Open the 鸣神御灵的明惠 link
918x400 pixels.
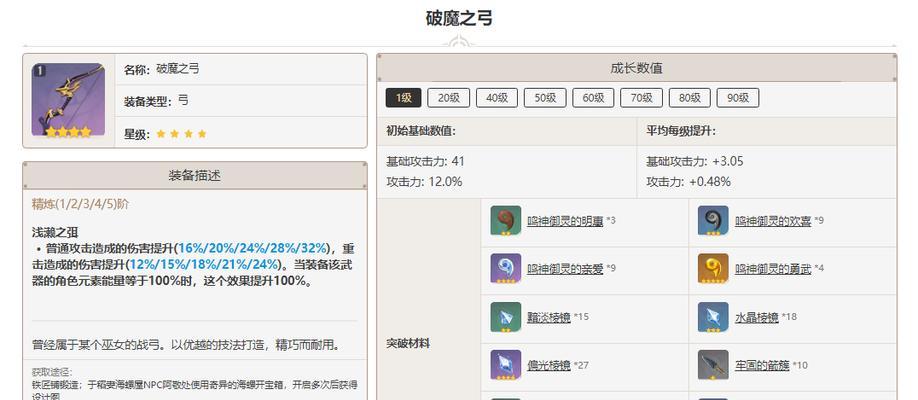[565, 221]
